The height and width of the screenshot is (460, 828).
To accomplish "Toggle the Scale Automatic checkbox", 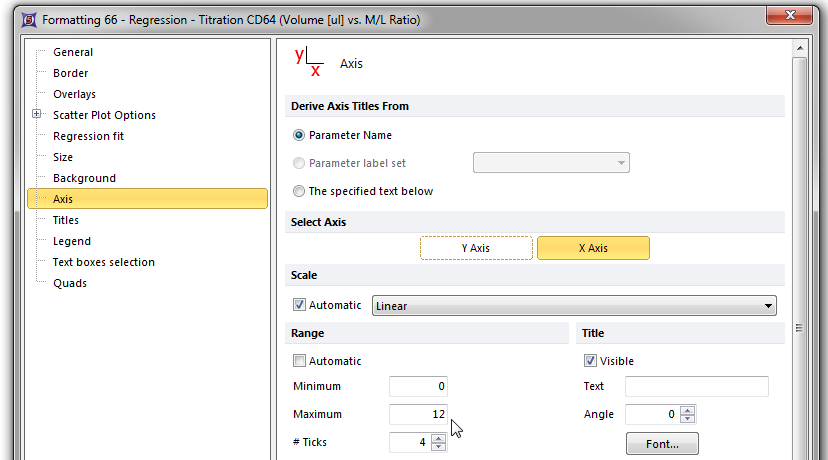I will pyautogui.click(x=299, y=305).
